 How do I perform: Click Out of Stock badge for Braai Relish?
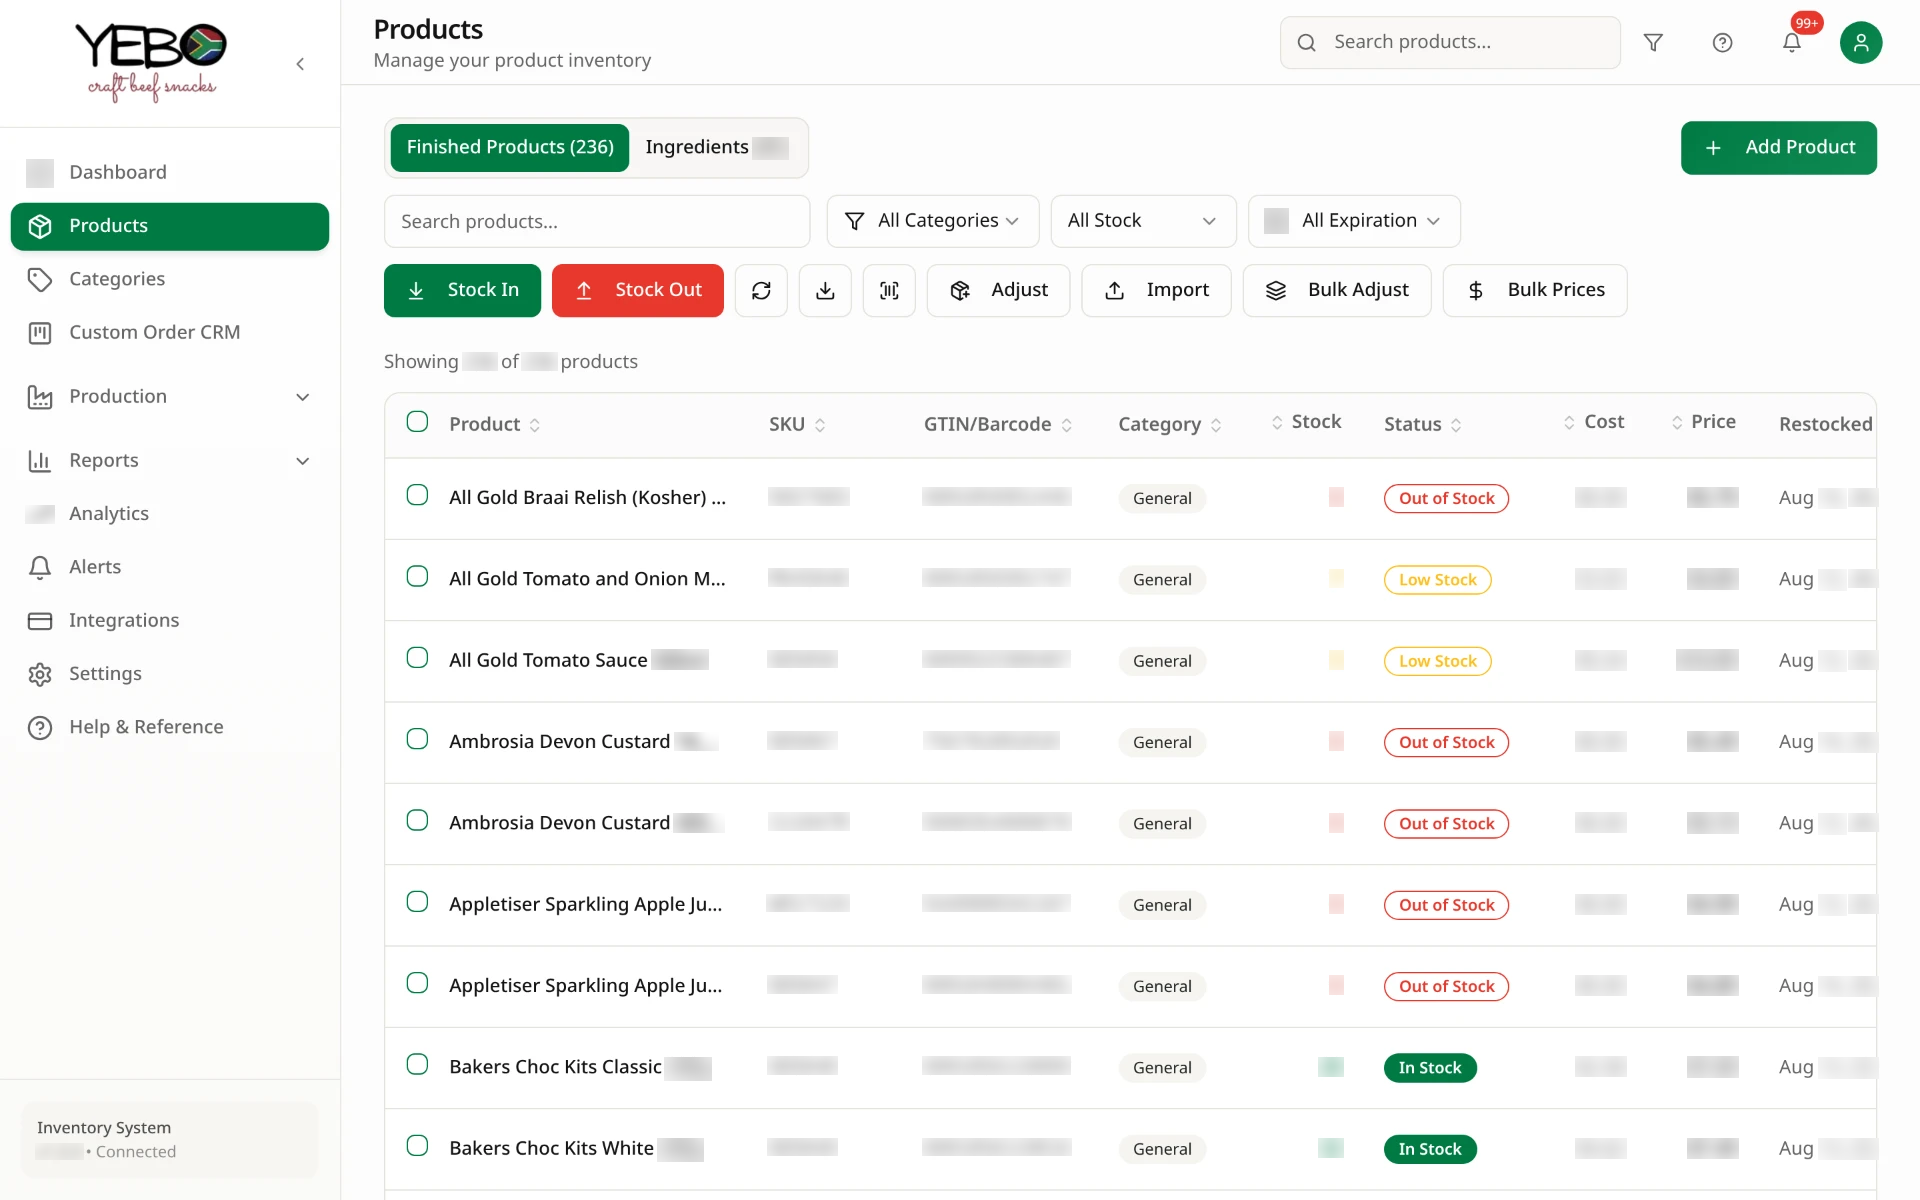(1446, 498)
